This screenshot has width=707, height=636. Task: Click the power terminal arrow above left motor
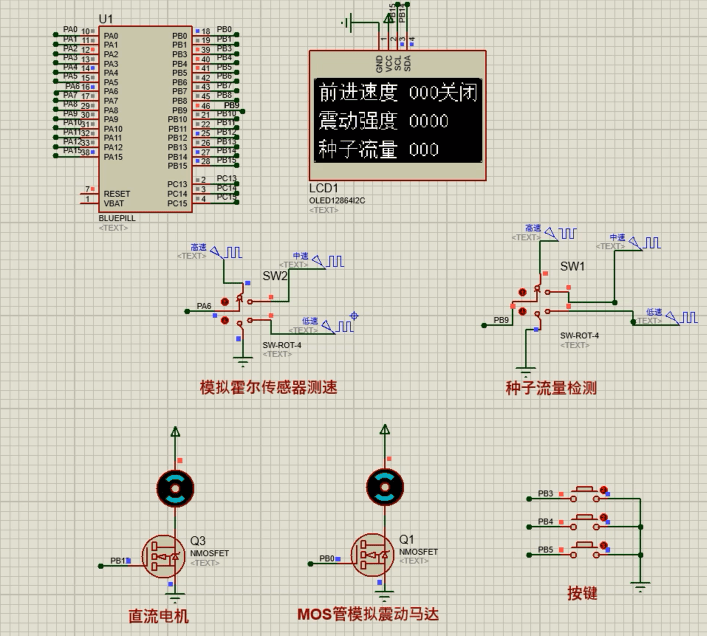click(x=175, y=432)
